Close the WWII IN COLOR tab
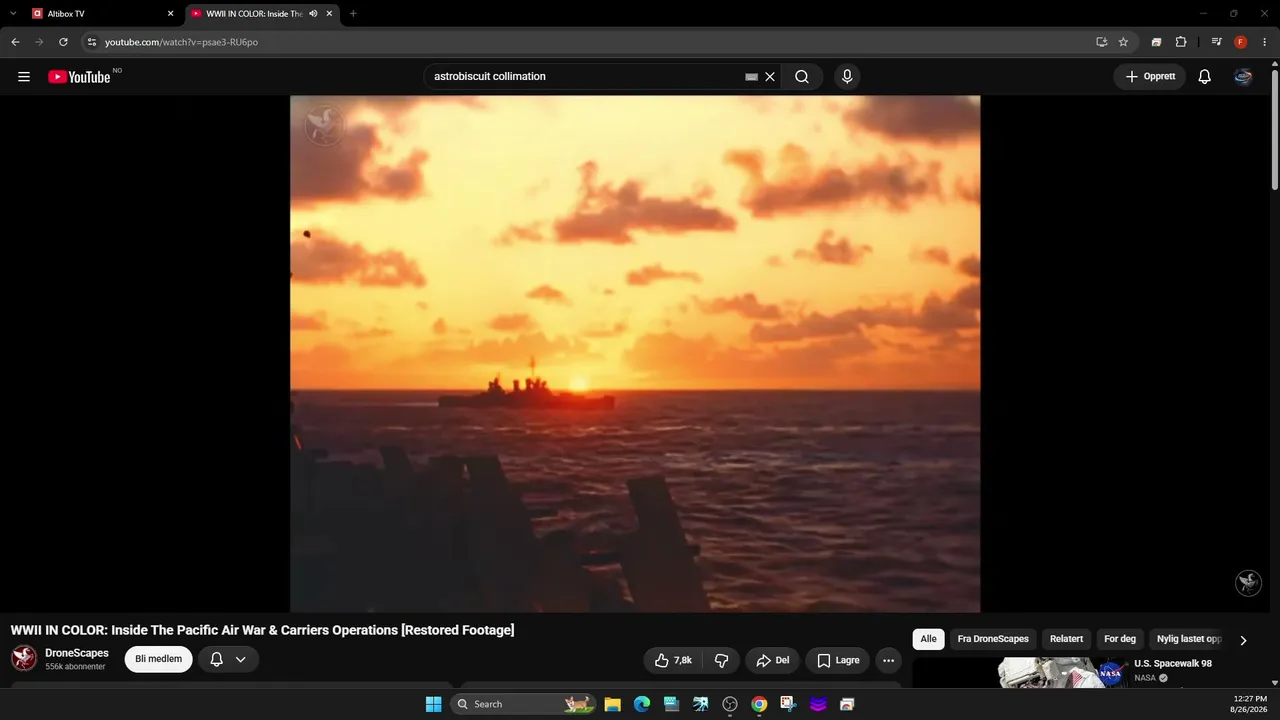 [329, 14]
